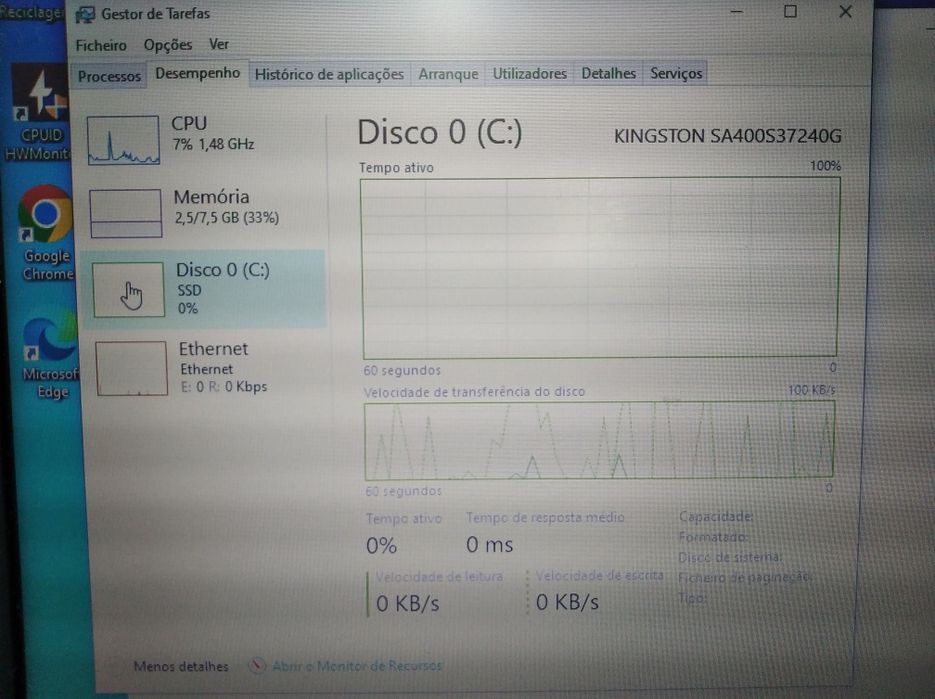
Task: Maximize the Gestor de Tarefas window
Action: pyautogui.click(x=790, y=11)
